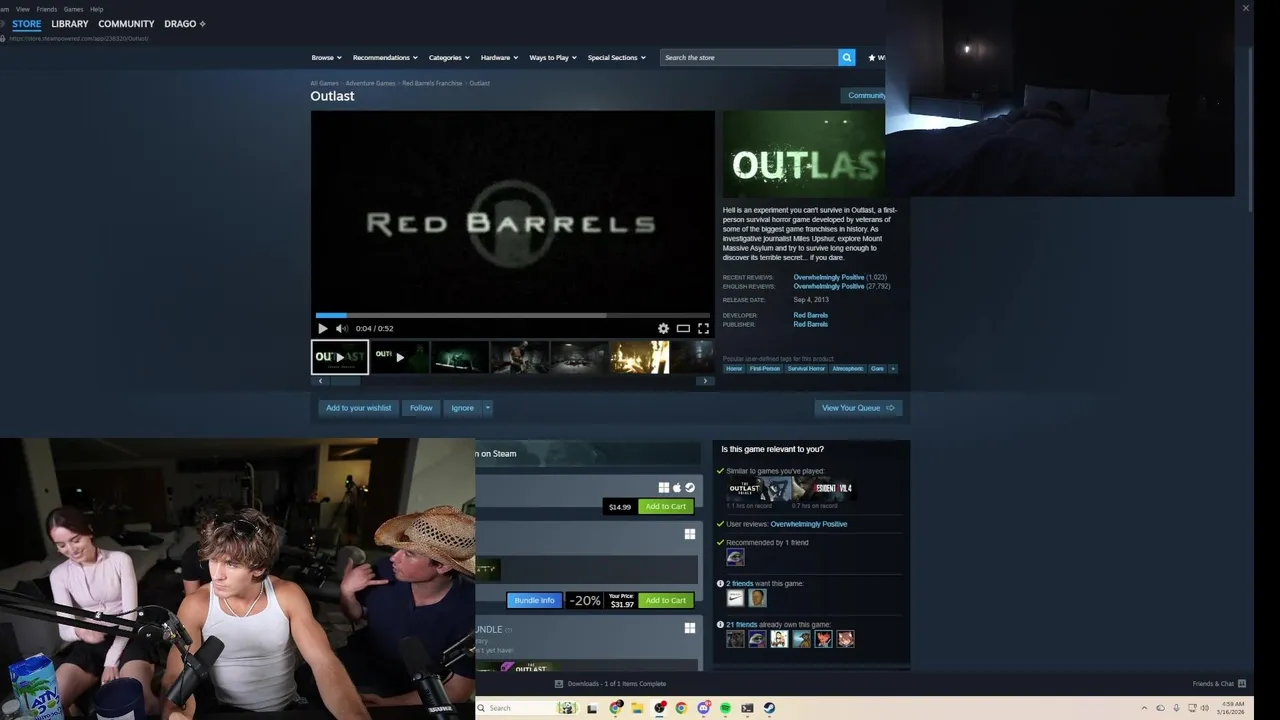
Task: Play the Outlast trailer video
Action: pos(323,328)
